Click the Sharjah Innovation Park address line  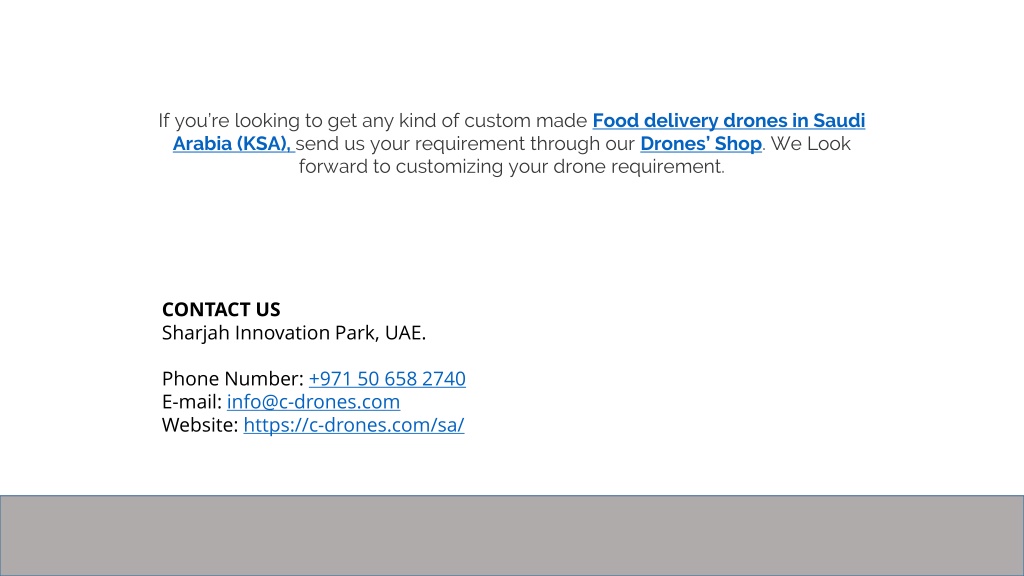294,332
